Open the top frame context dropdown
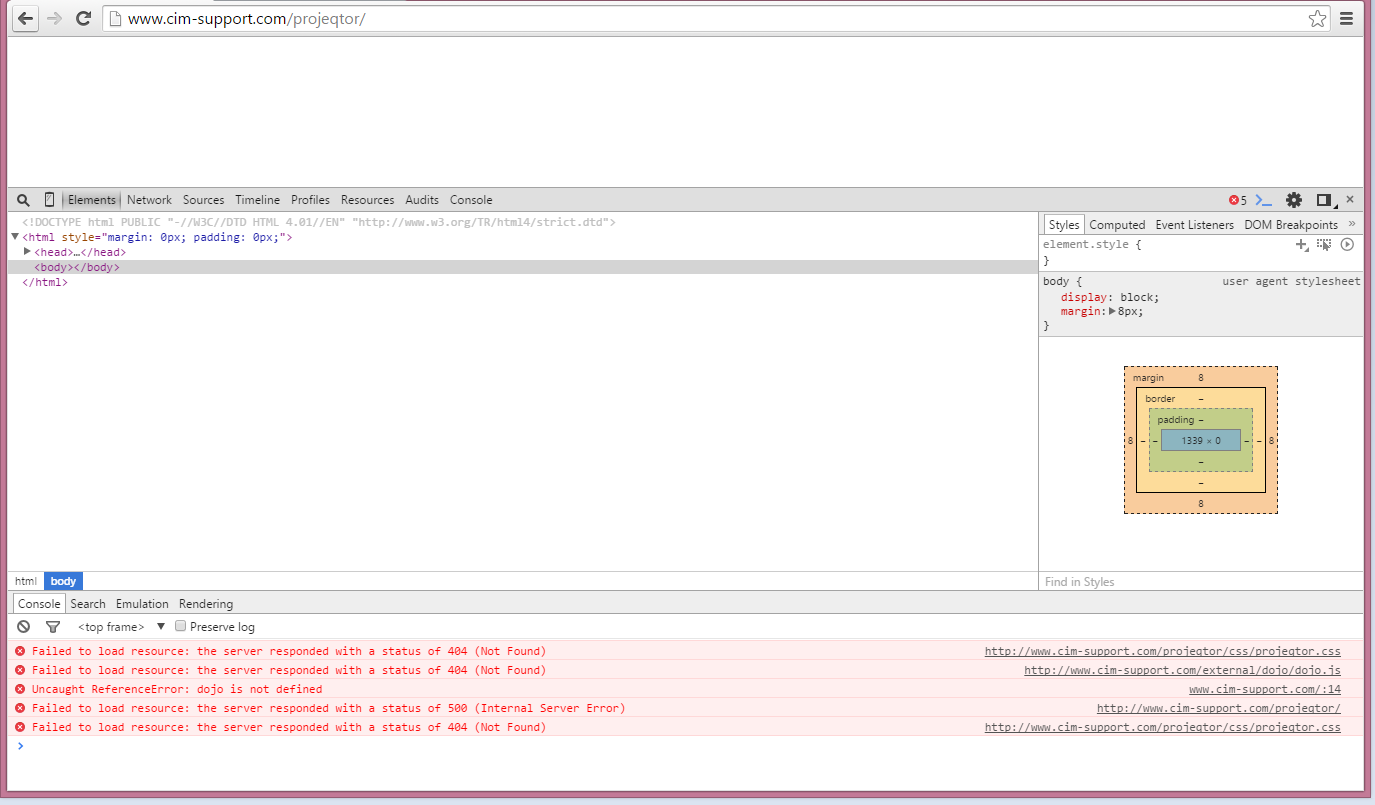 tap(120, 627)
